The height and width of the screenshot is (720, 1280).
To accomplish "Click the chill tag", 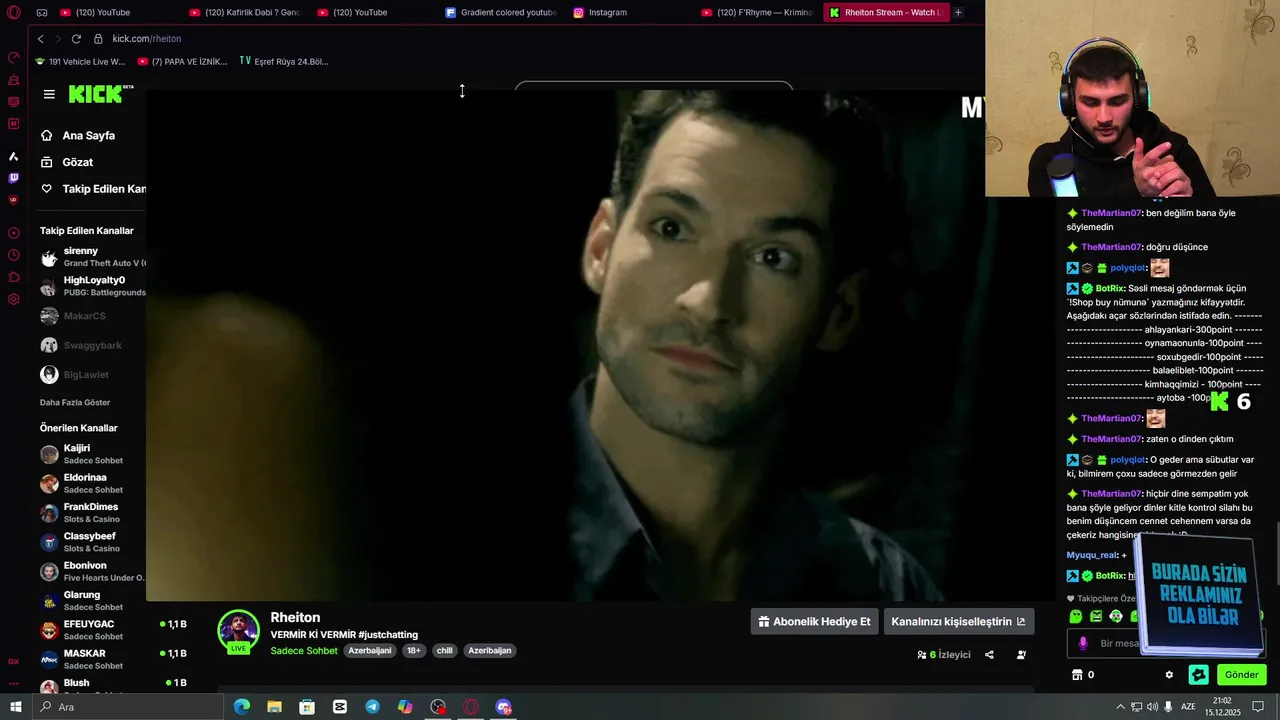I will (444, 651).
